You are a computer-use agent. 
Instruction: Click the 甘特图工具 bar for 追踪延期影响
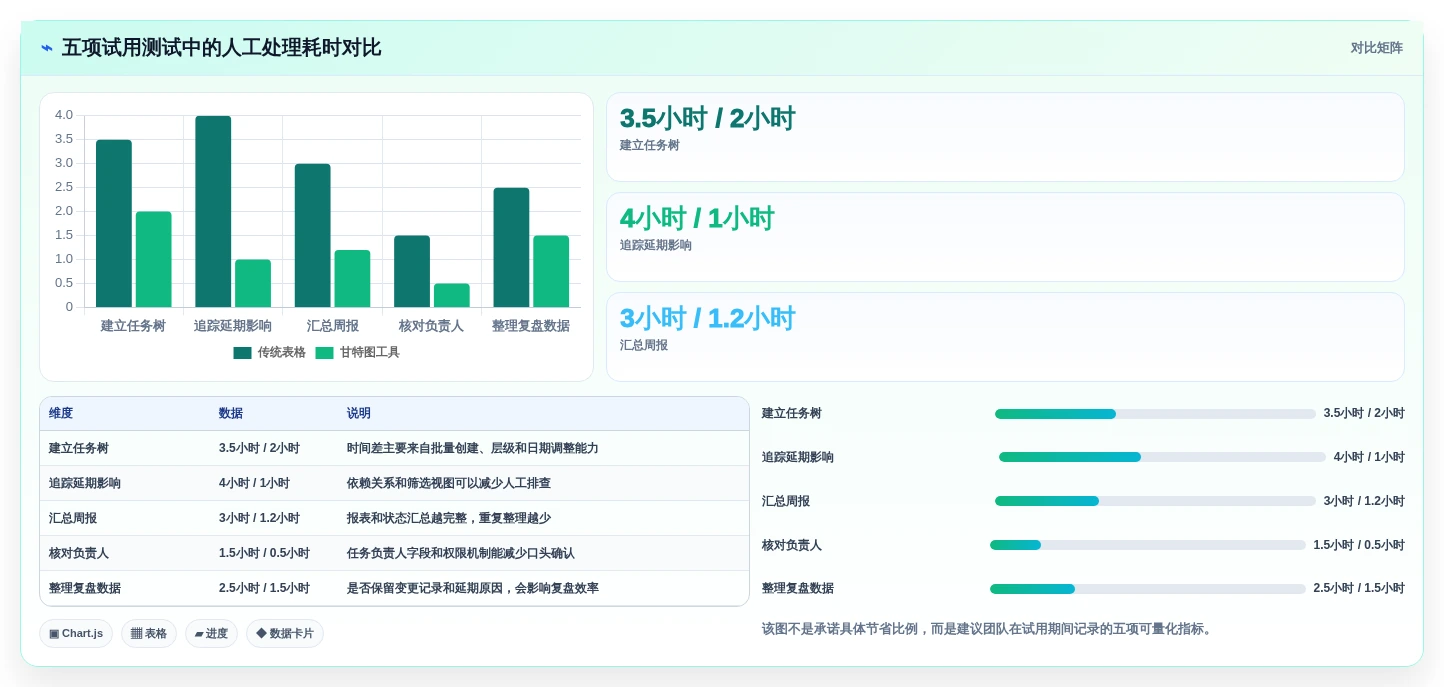pyautogui.click(x=253, y=283)
